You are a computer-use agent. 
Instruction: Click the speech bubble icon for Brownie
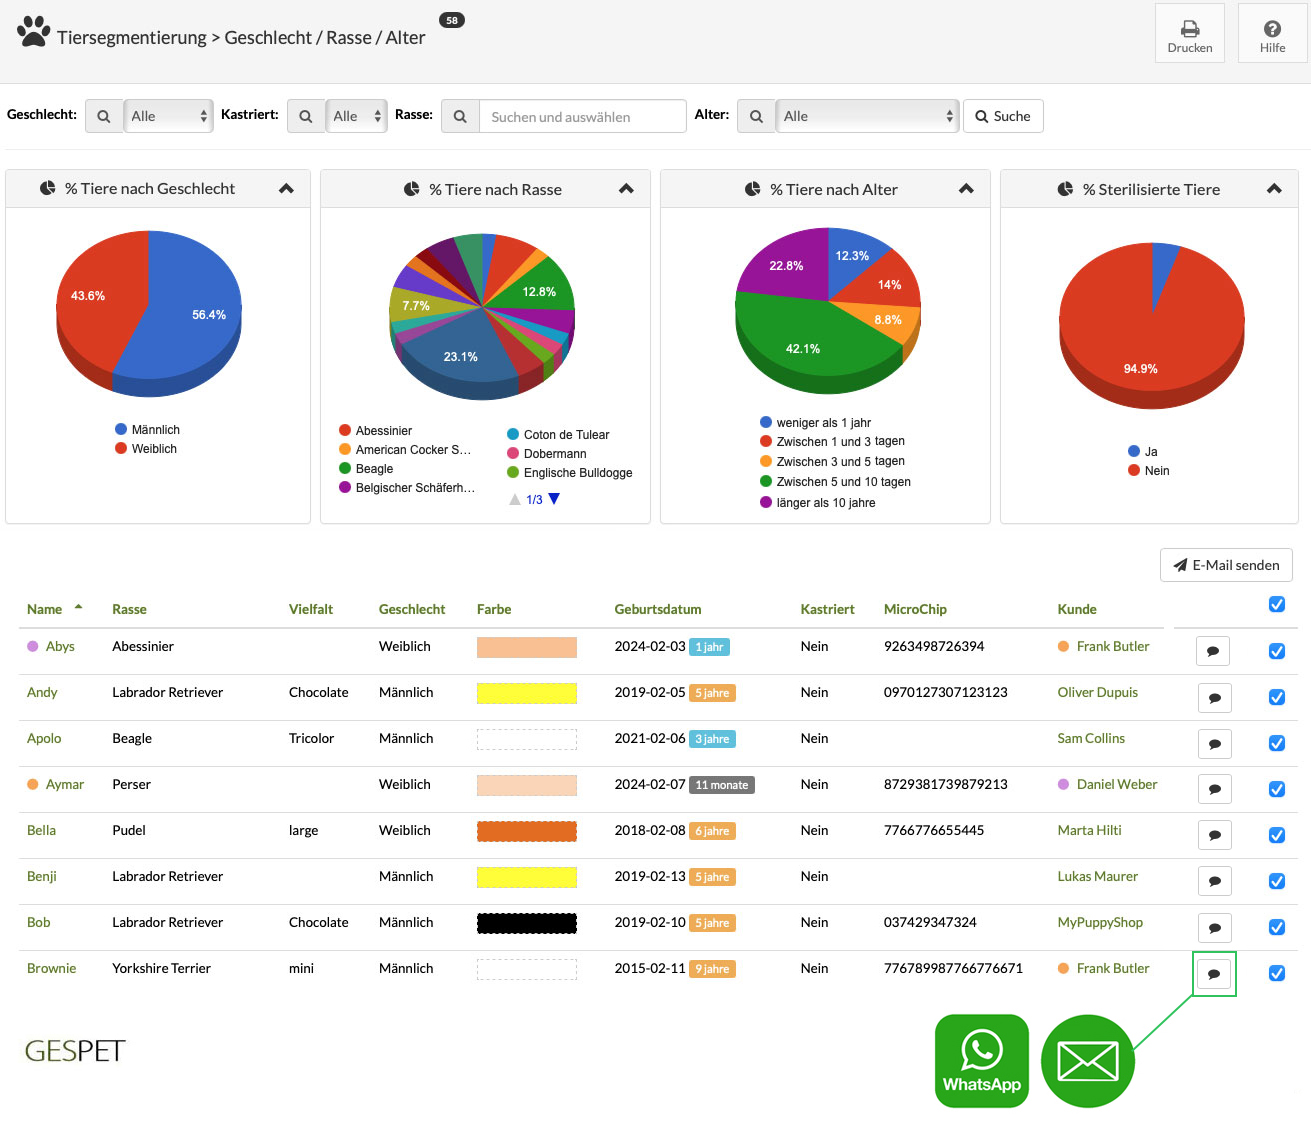pos(1213,973)
